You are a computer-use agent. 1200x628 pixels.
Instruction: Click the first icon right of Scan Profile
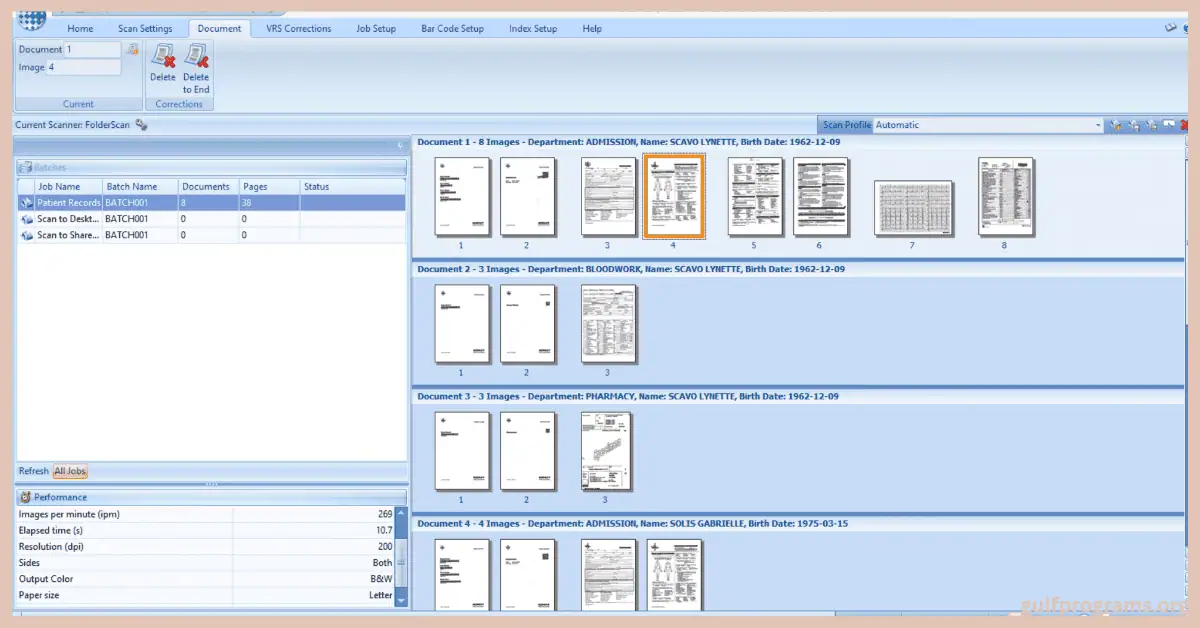tap(1116, 125)
